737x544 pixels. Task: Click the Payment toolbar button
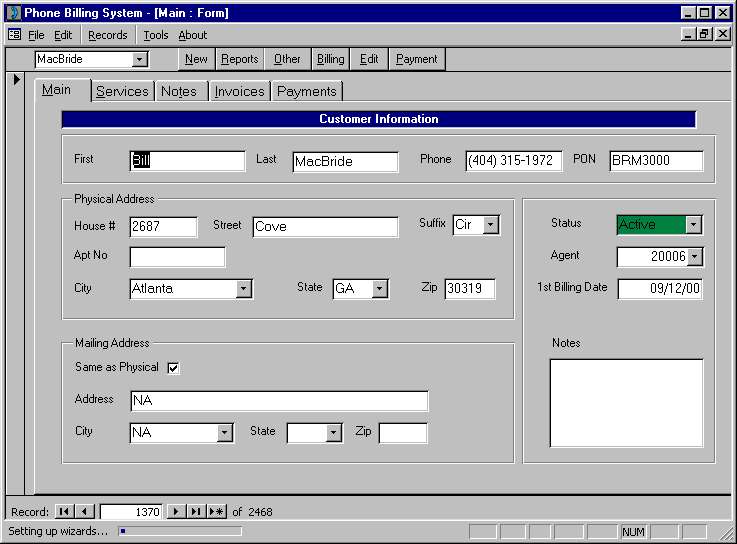pos(416,59)
